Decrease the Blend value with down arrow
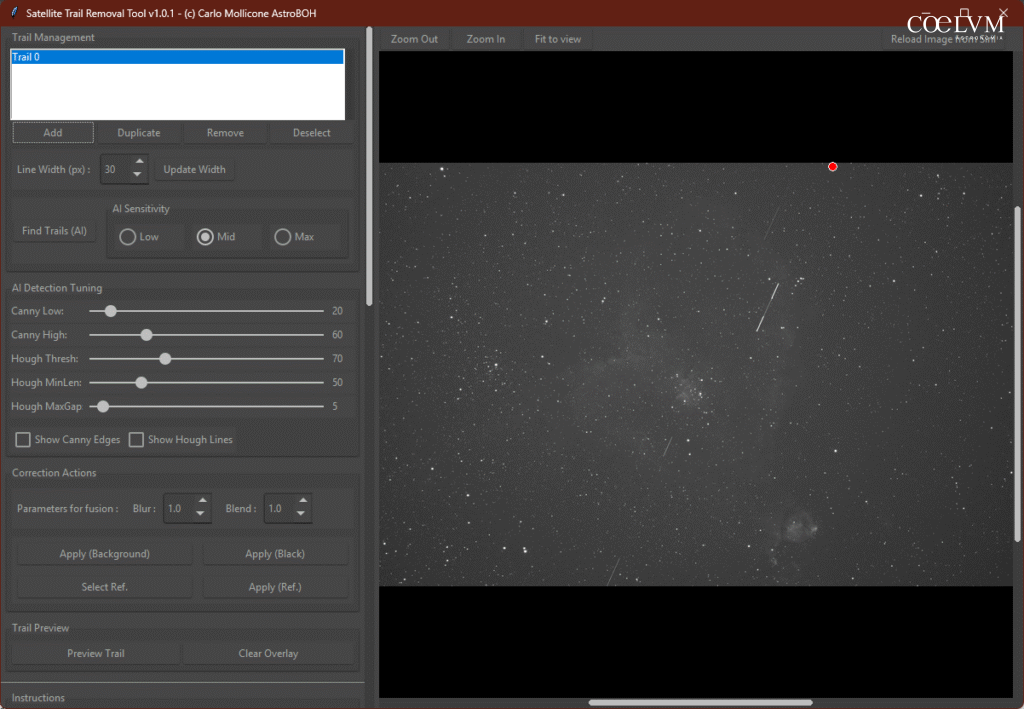The height and width of the screenshot is (709, 1024). [303, 515]
